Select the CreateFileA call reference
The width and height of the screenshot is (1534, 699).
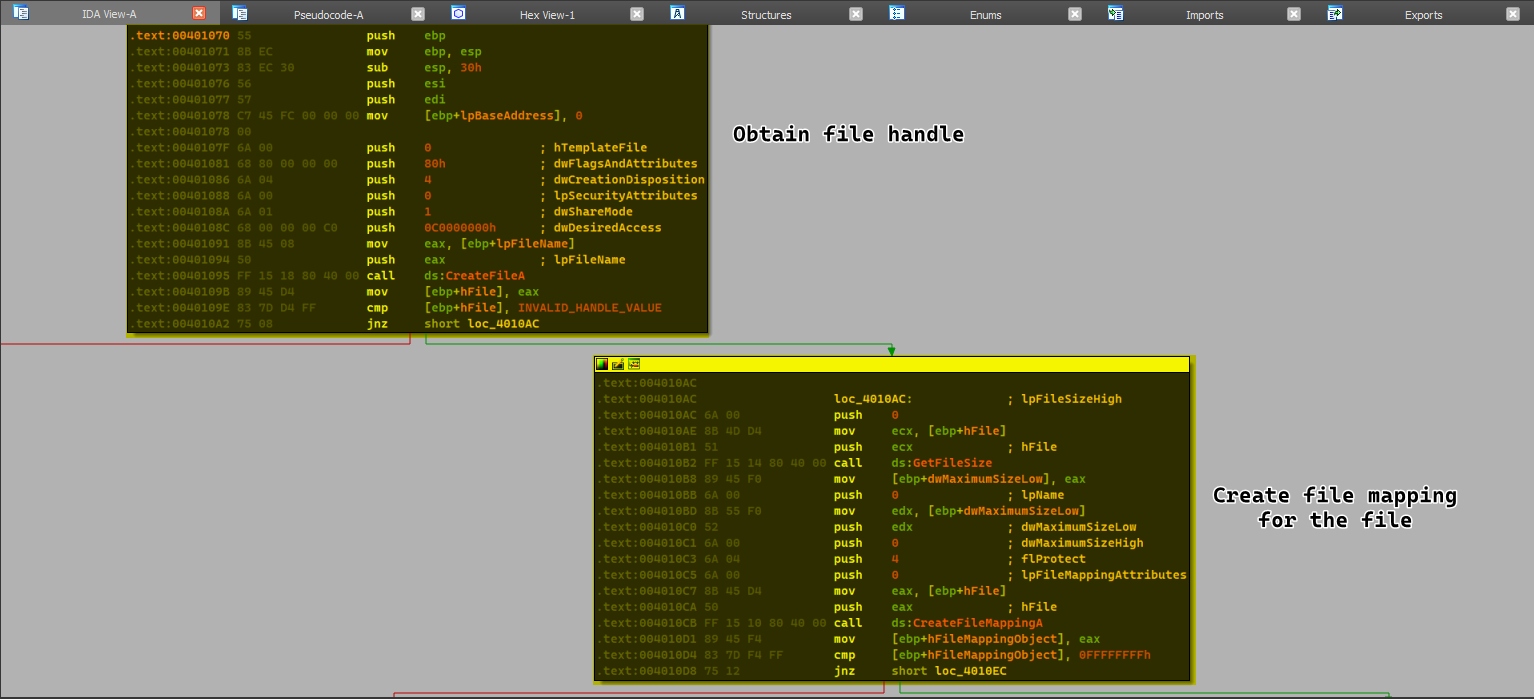[x=486, y=276]
